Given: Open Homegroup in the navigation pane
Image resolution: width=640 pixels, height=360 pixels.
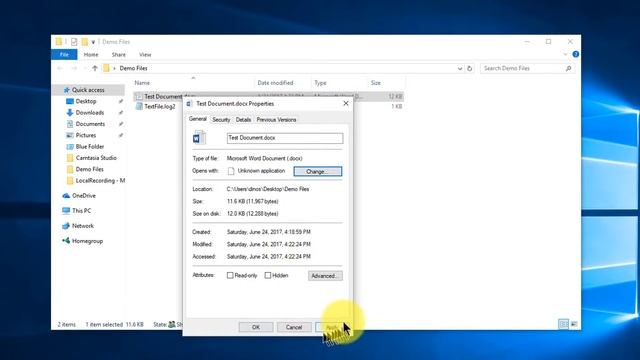Looking at the screenshot, I should (87, 241).
